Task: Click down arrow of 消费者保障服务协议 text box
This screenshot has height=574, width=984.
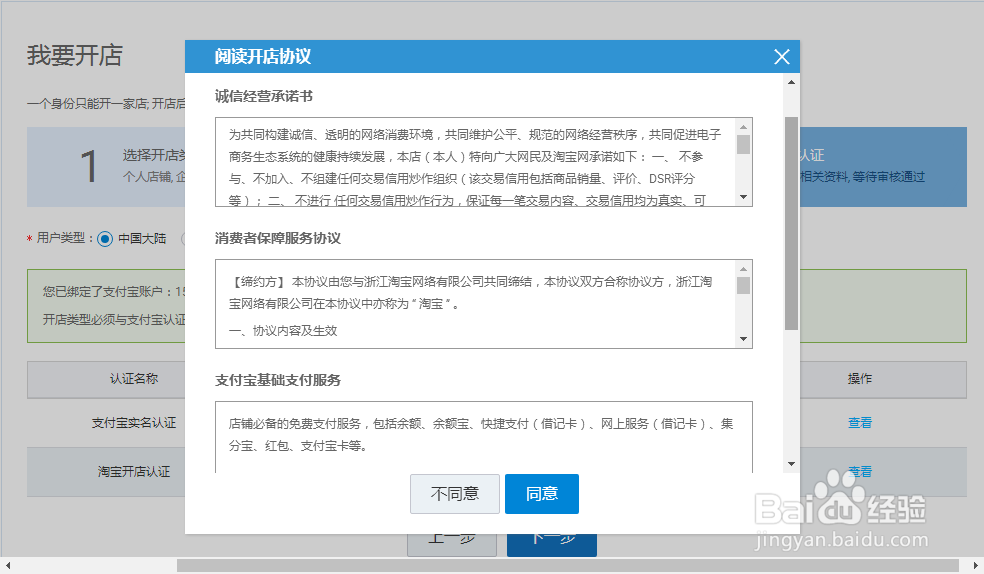Action: [x=744, y=339]
